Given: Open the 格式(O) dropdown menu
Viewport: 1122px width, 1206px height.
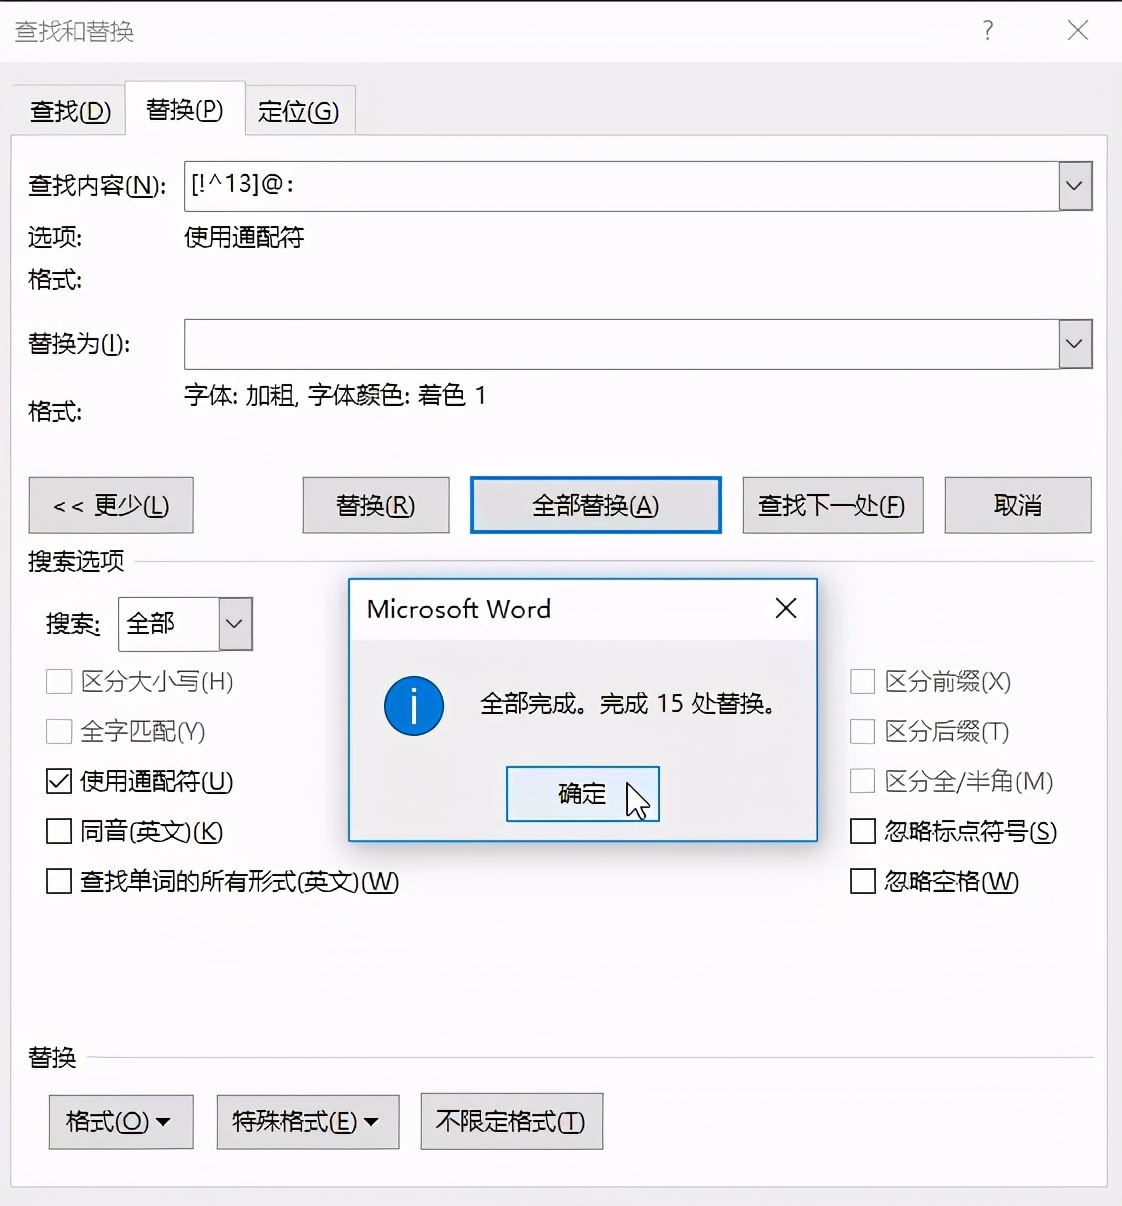Looking at the screenshot, I should 120,1121.
